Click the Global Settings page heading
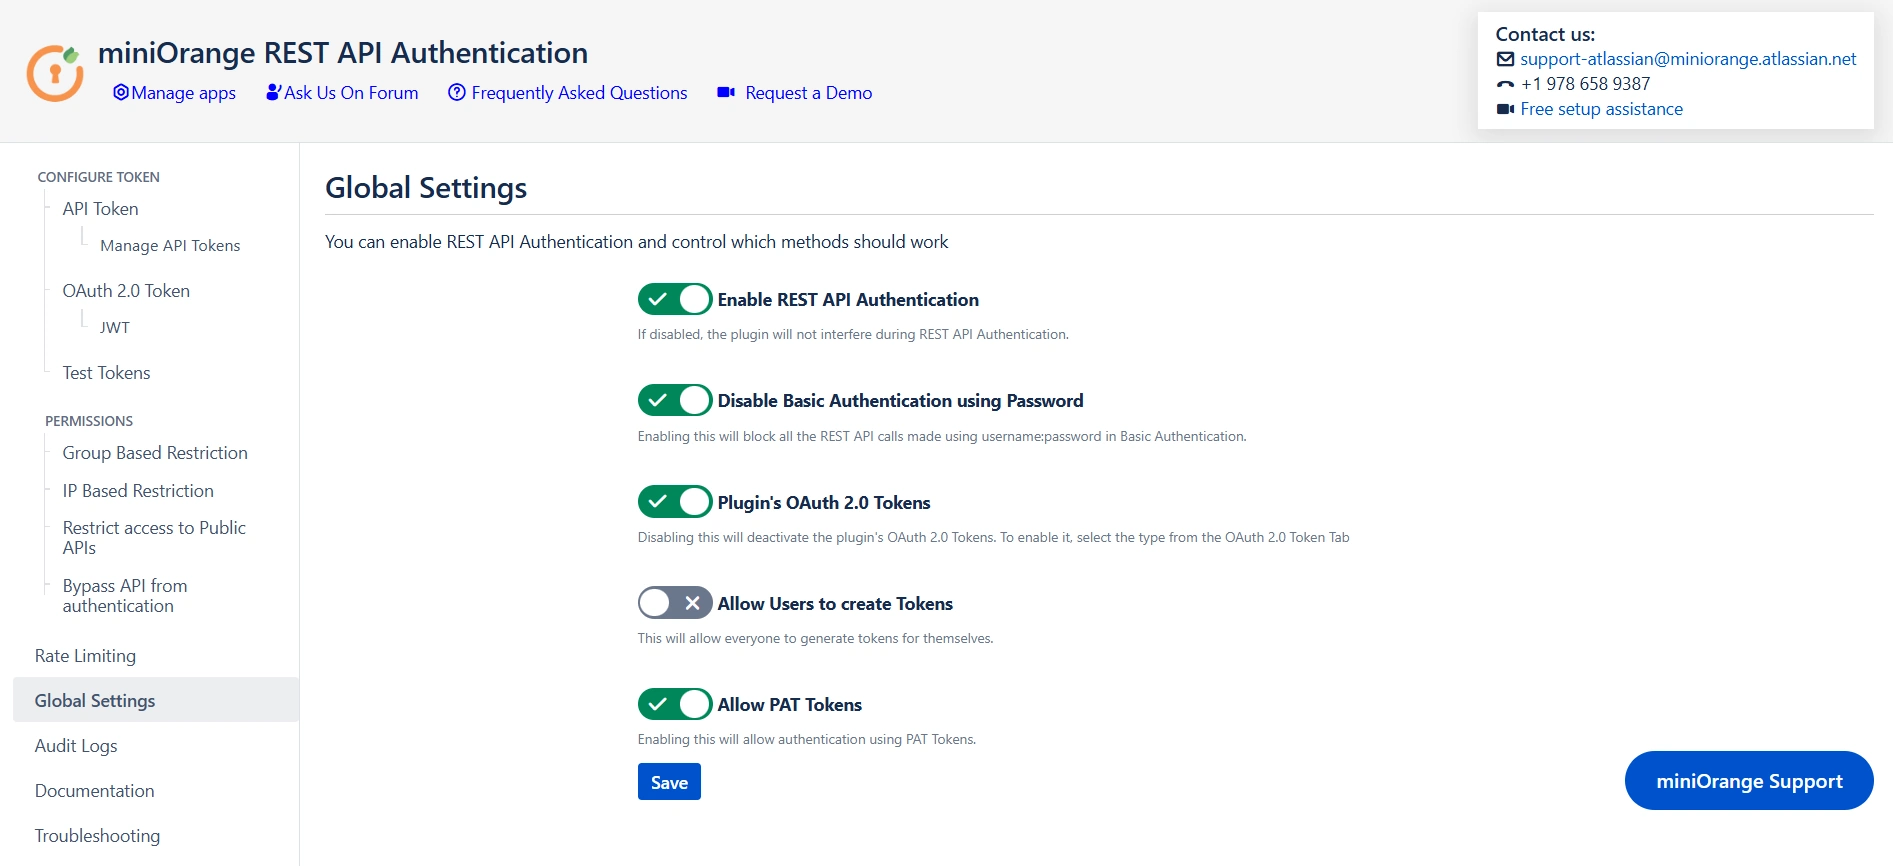The height and width of the screenshot is (866, 1893). 426,188
